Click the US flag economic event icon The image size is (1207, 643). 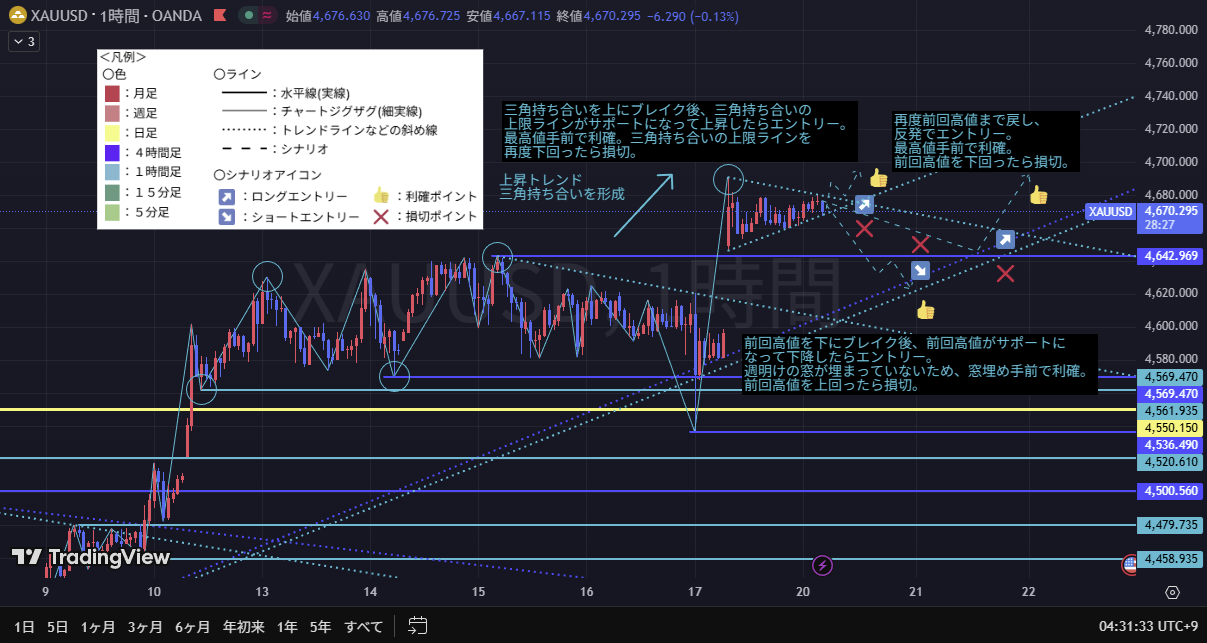1130,563
